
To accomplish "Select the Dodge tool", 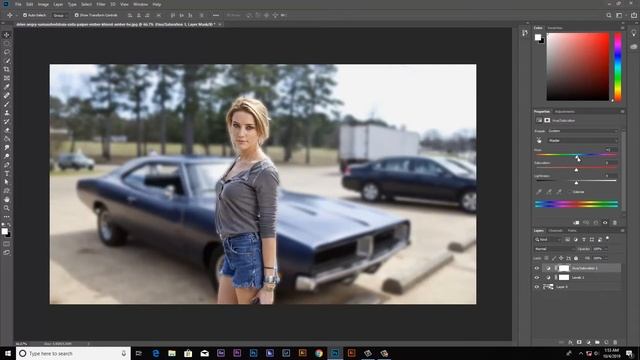I will pos(7,156).
